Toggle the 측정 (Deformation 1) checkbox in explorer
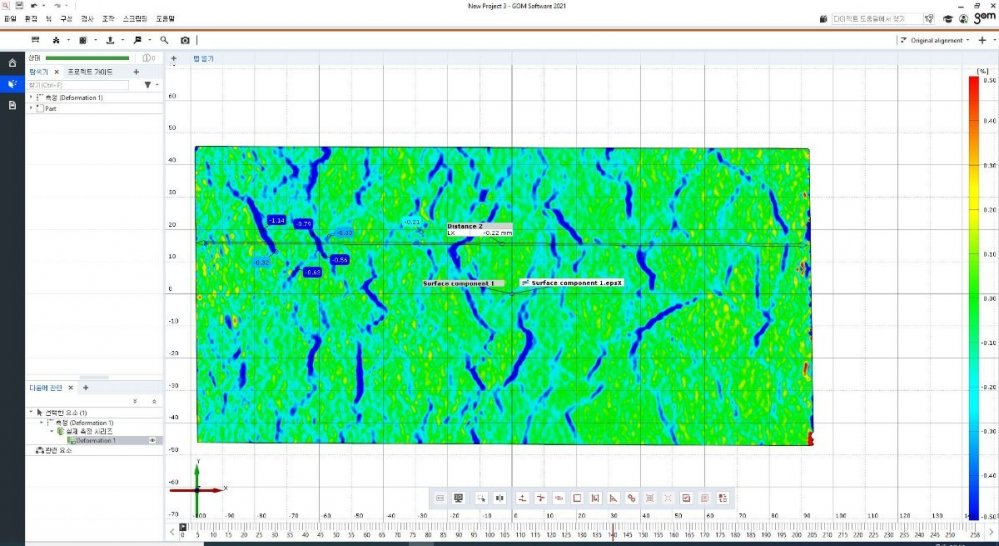 point(40,98)
